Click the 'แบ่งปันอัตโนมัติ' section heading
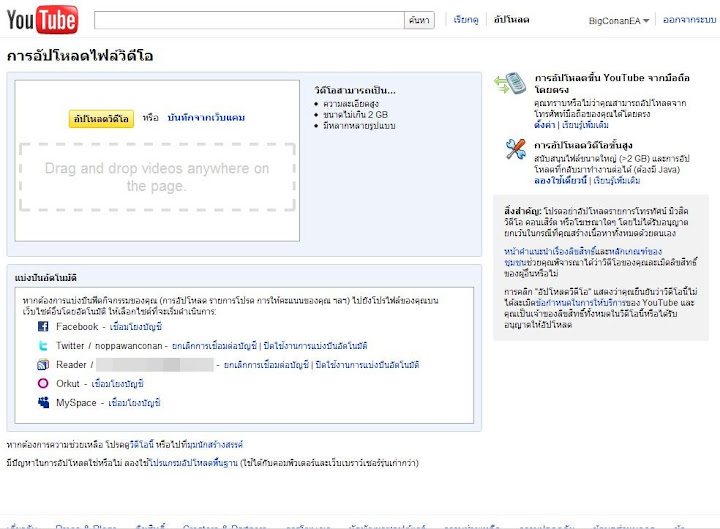This screenshot has height=529, width=720. point(45,278)
